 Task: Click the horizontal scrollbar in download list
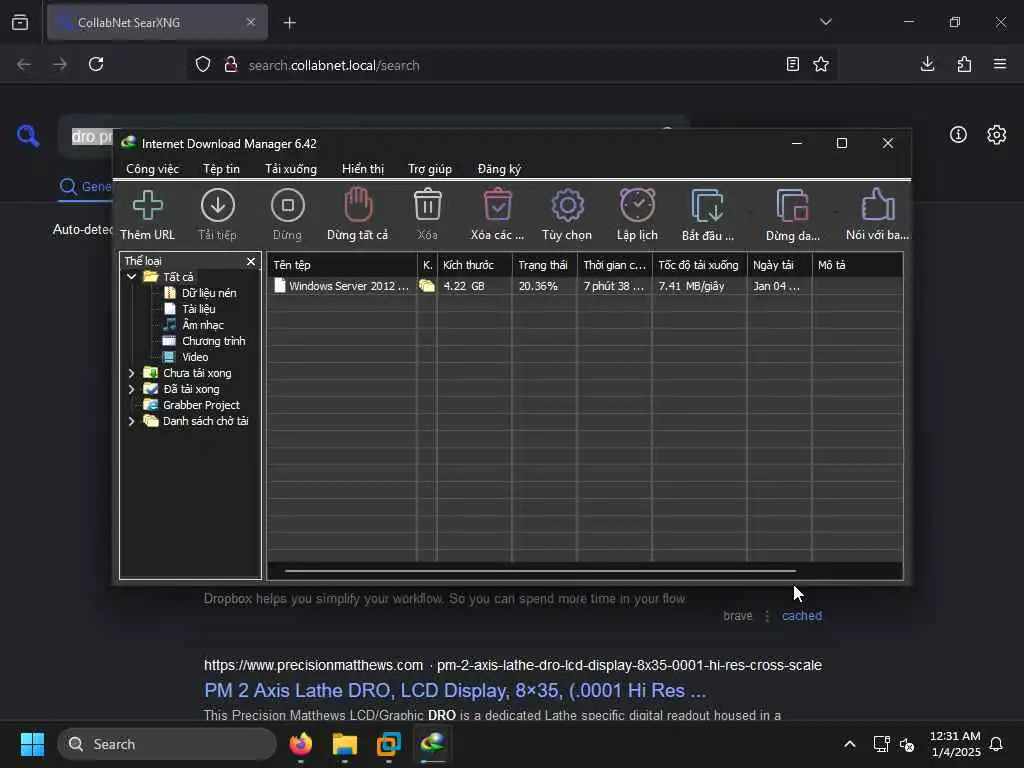point(540,571)
